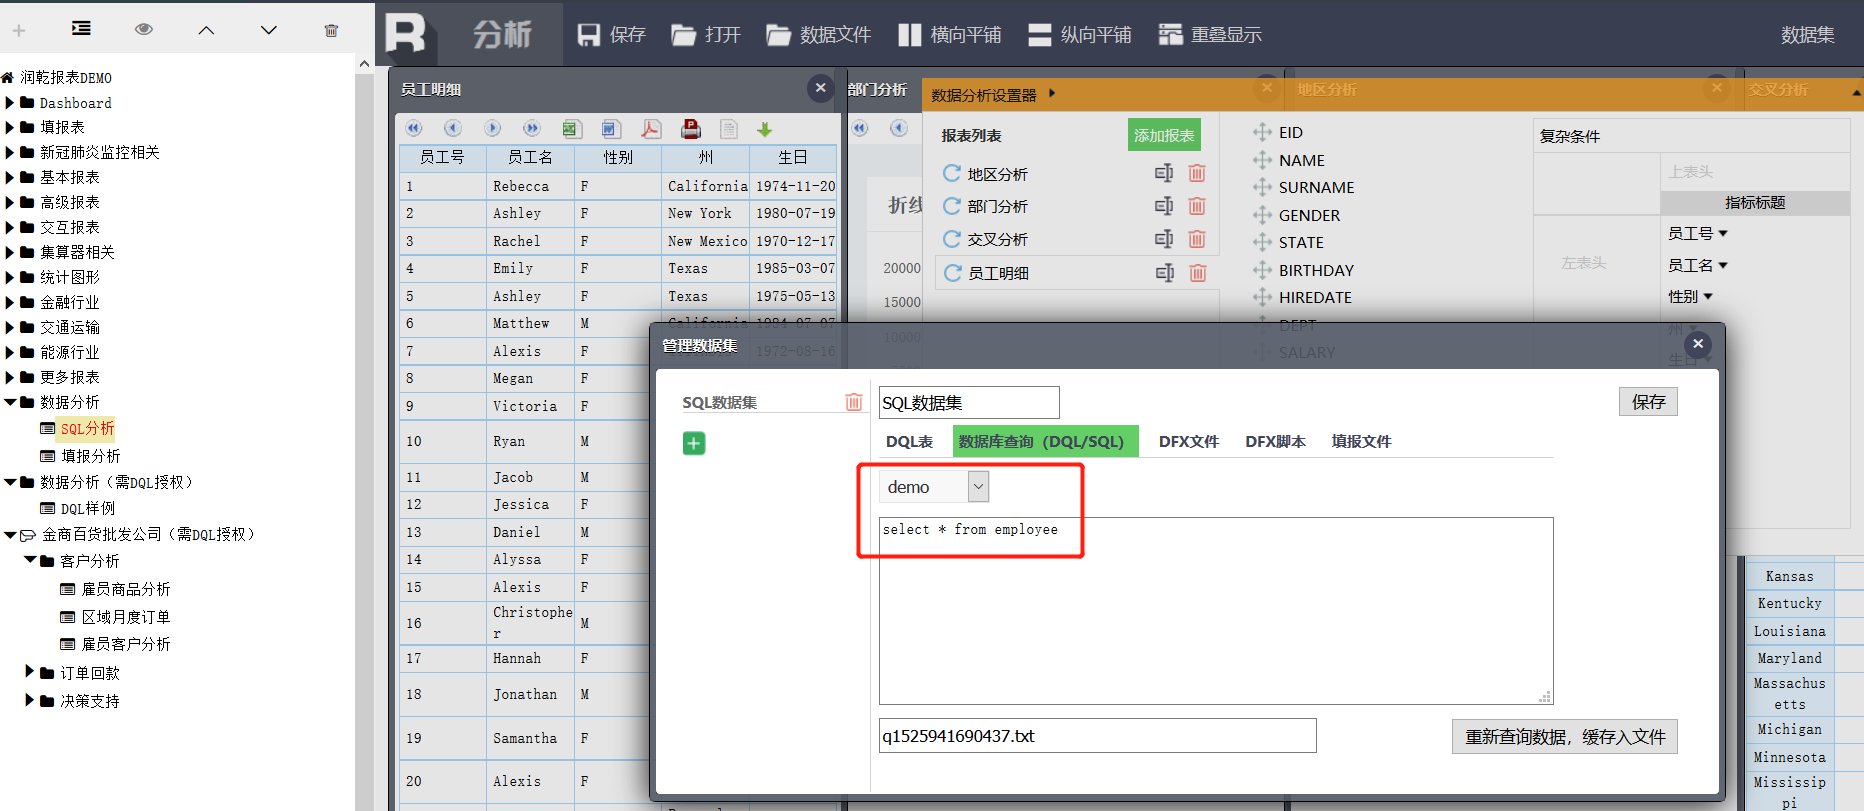This screenshot has height=811, width=1864.
Task: Open the demo data source dropdown
Action: point(979,487)
